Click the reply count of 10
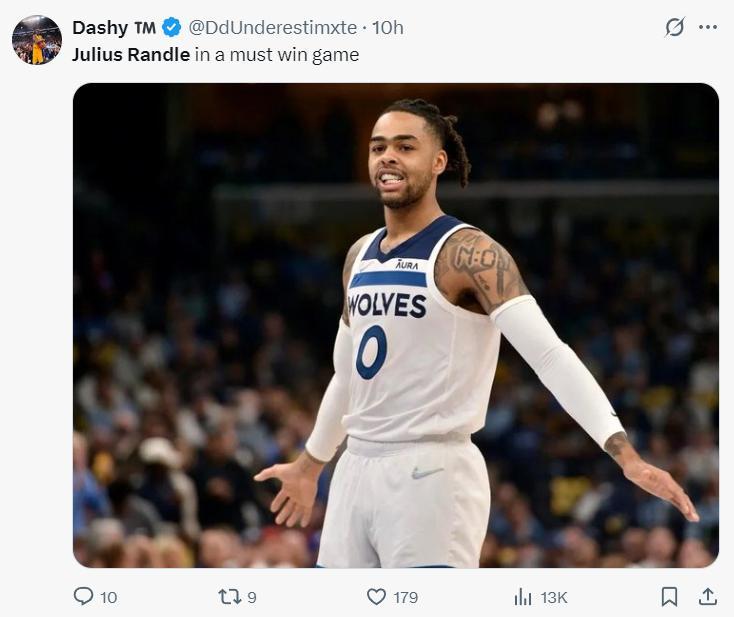 (x=108, y=597)
